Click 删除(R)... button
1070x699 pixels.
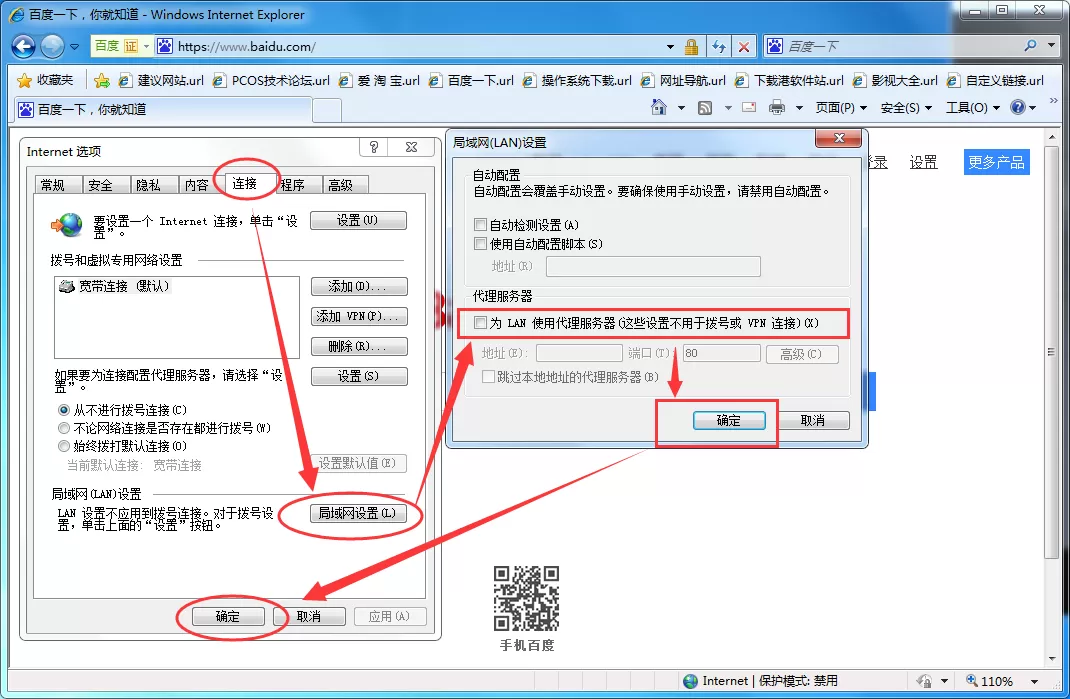tap(359, 346)
